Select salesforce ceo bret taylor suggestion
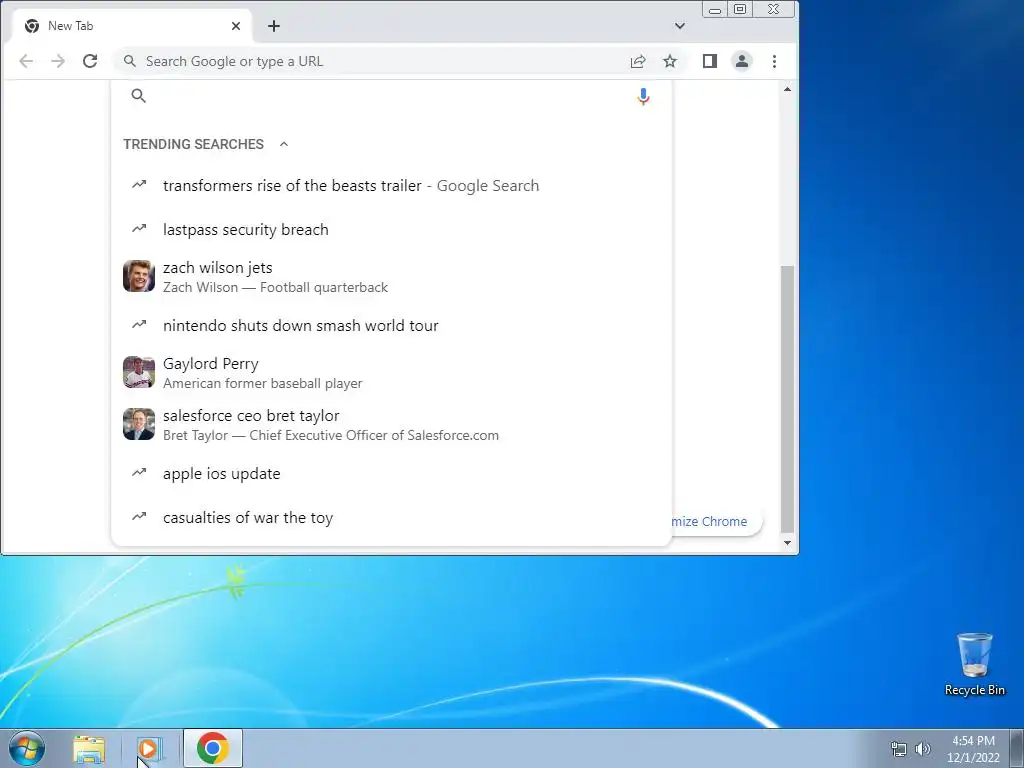The width and height of the screenshot is (1024, 768). (x=392, y=424)
